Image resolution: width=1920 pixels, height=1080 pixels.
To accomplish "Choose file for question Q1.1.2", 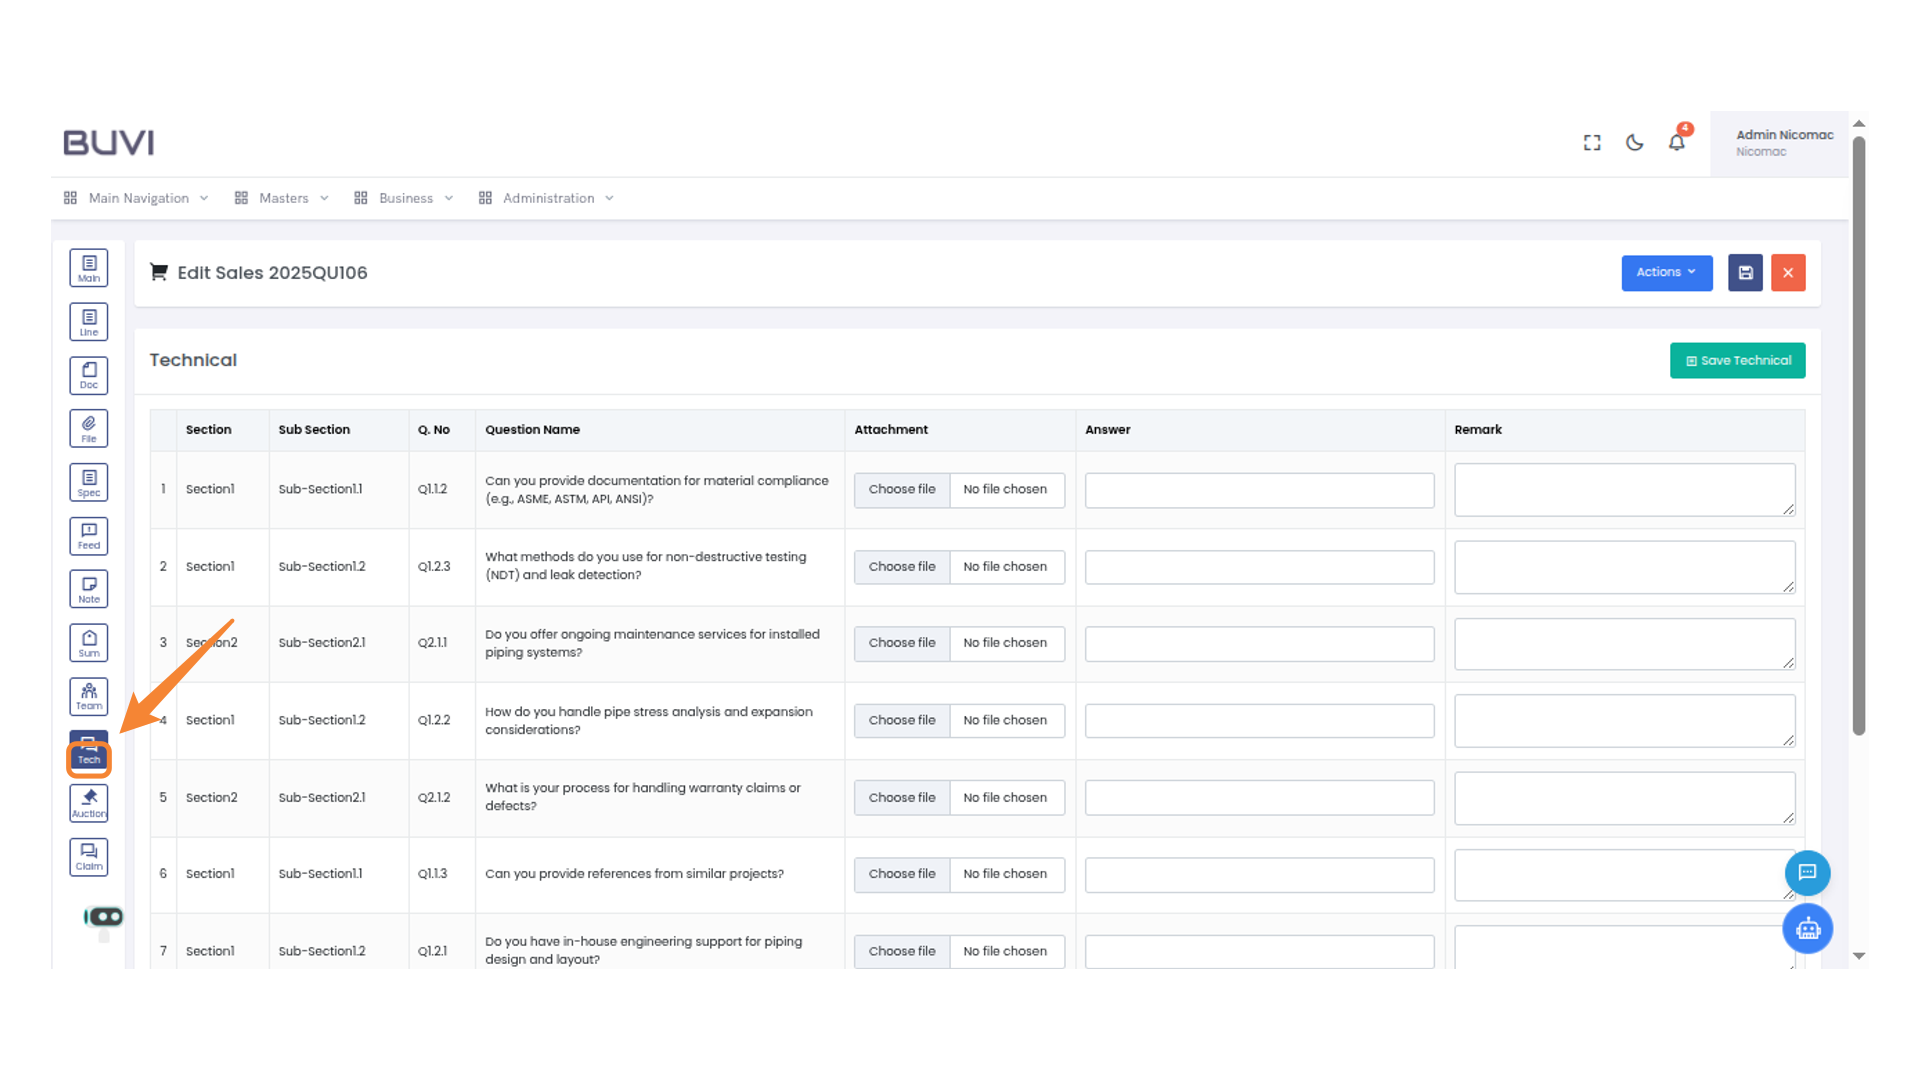I will pos(901,489).
